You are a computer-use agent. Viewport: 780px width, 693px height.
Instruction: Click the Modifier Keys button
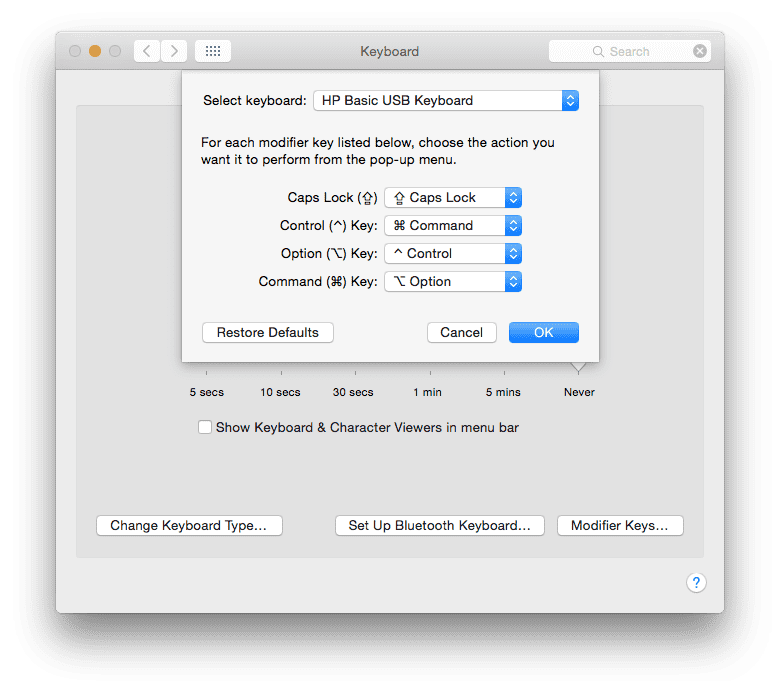[x=620, y=525]
